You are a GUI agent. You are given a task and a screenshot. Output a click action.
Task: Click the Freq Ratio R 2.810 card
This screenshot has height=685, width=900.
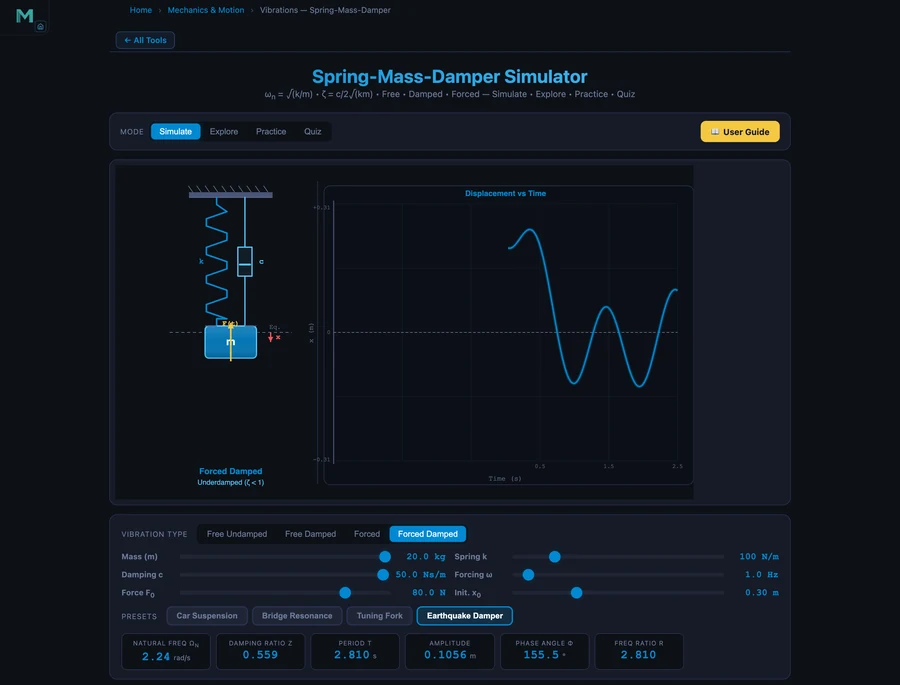pyautogui.click(x=639, y=651)
